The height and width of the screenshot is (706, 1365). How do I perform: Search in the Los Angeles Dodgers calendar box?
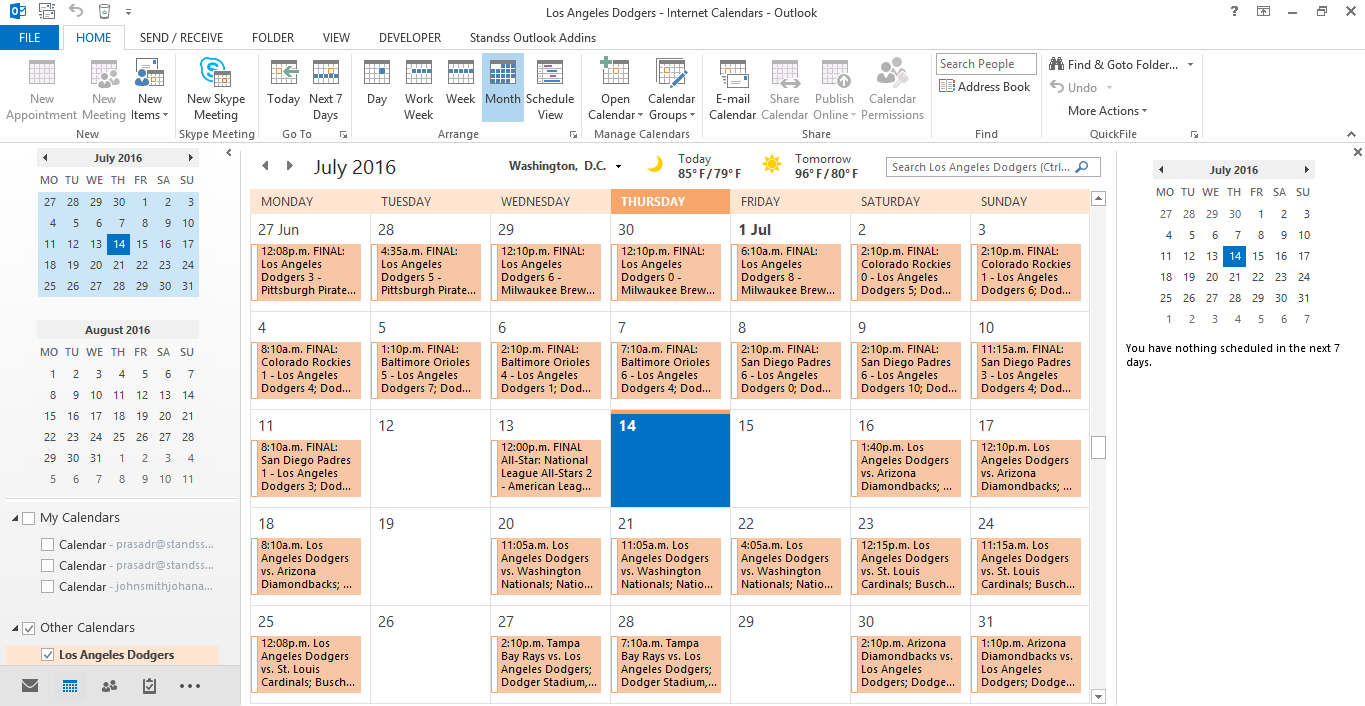click(993, 167)
